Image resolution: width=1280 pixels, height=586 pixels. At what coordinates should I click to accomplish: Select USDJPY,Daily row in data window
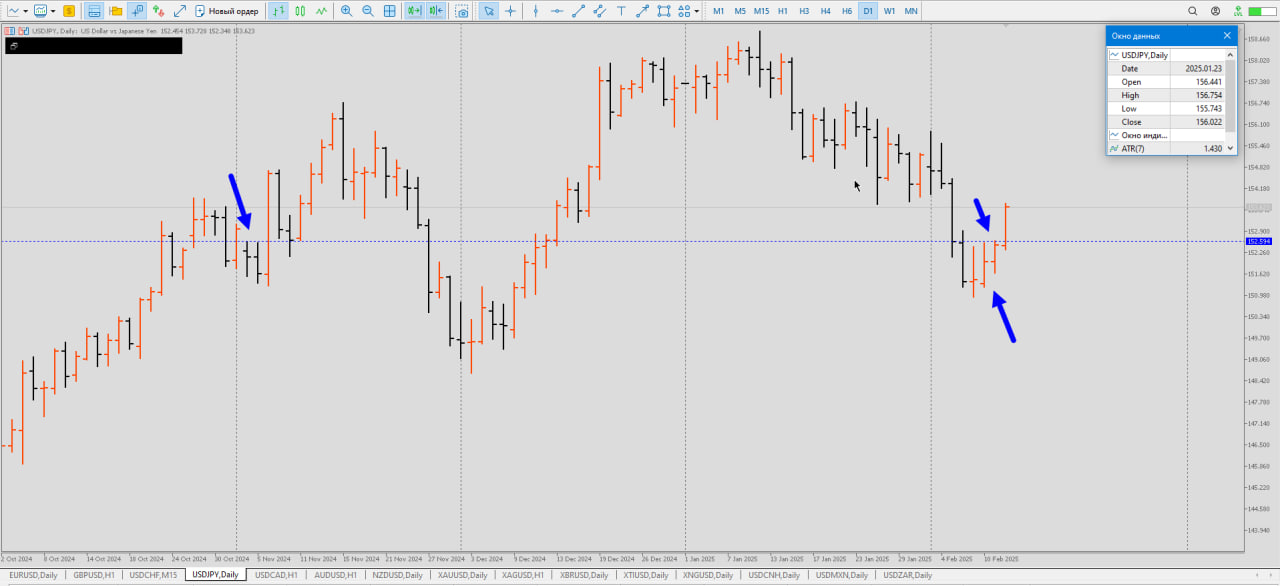1166,55
